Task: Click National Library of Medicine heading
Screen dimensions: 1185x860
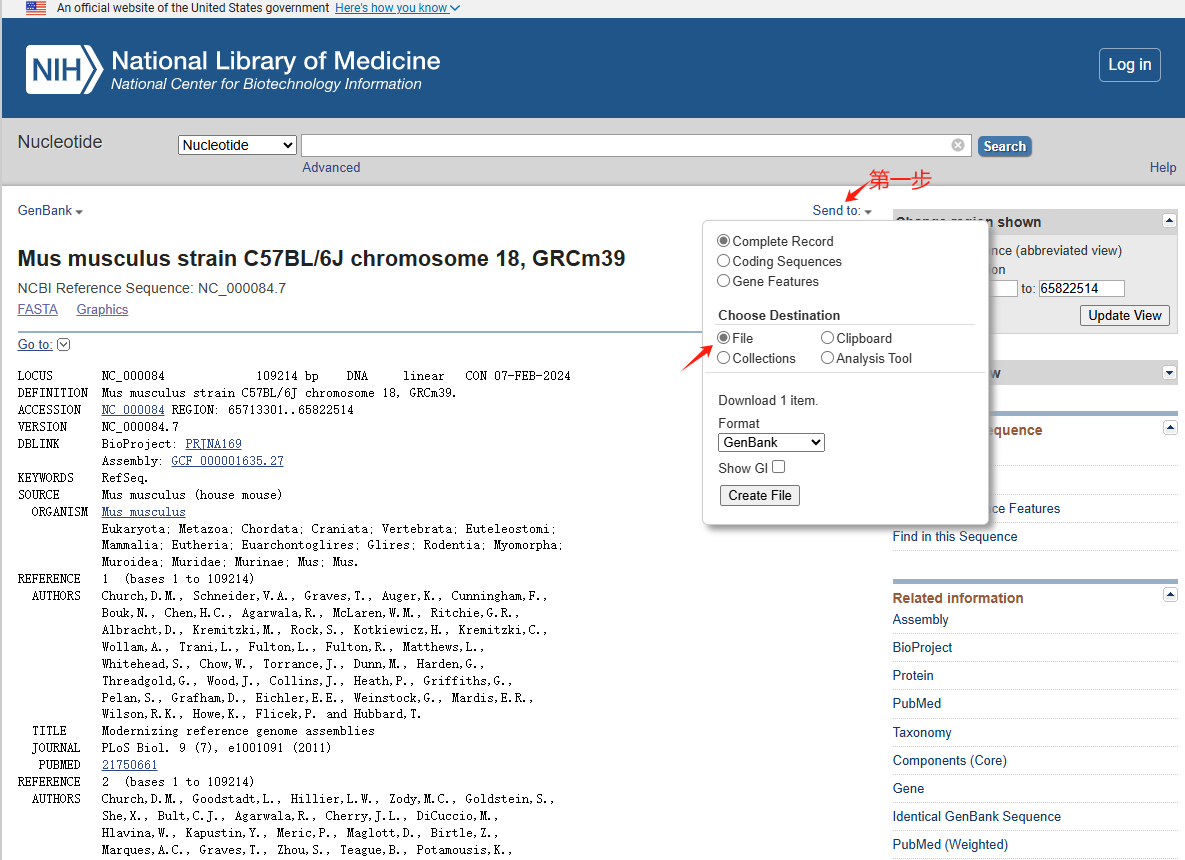Action: click(x=276, y=60)
